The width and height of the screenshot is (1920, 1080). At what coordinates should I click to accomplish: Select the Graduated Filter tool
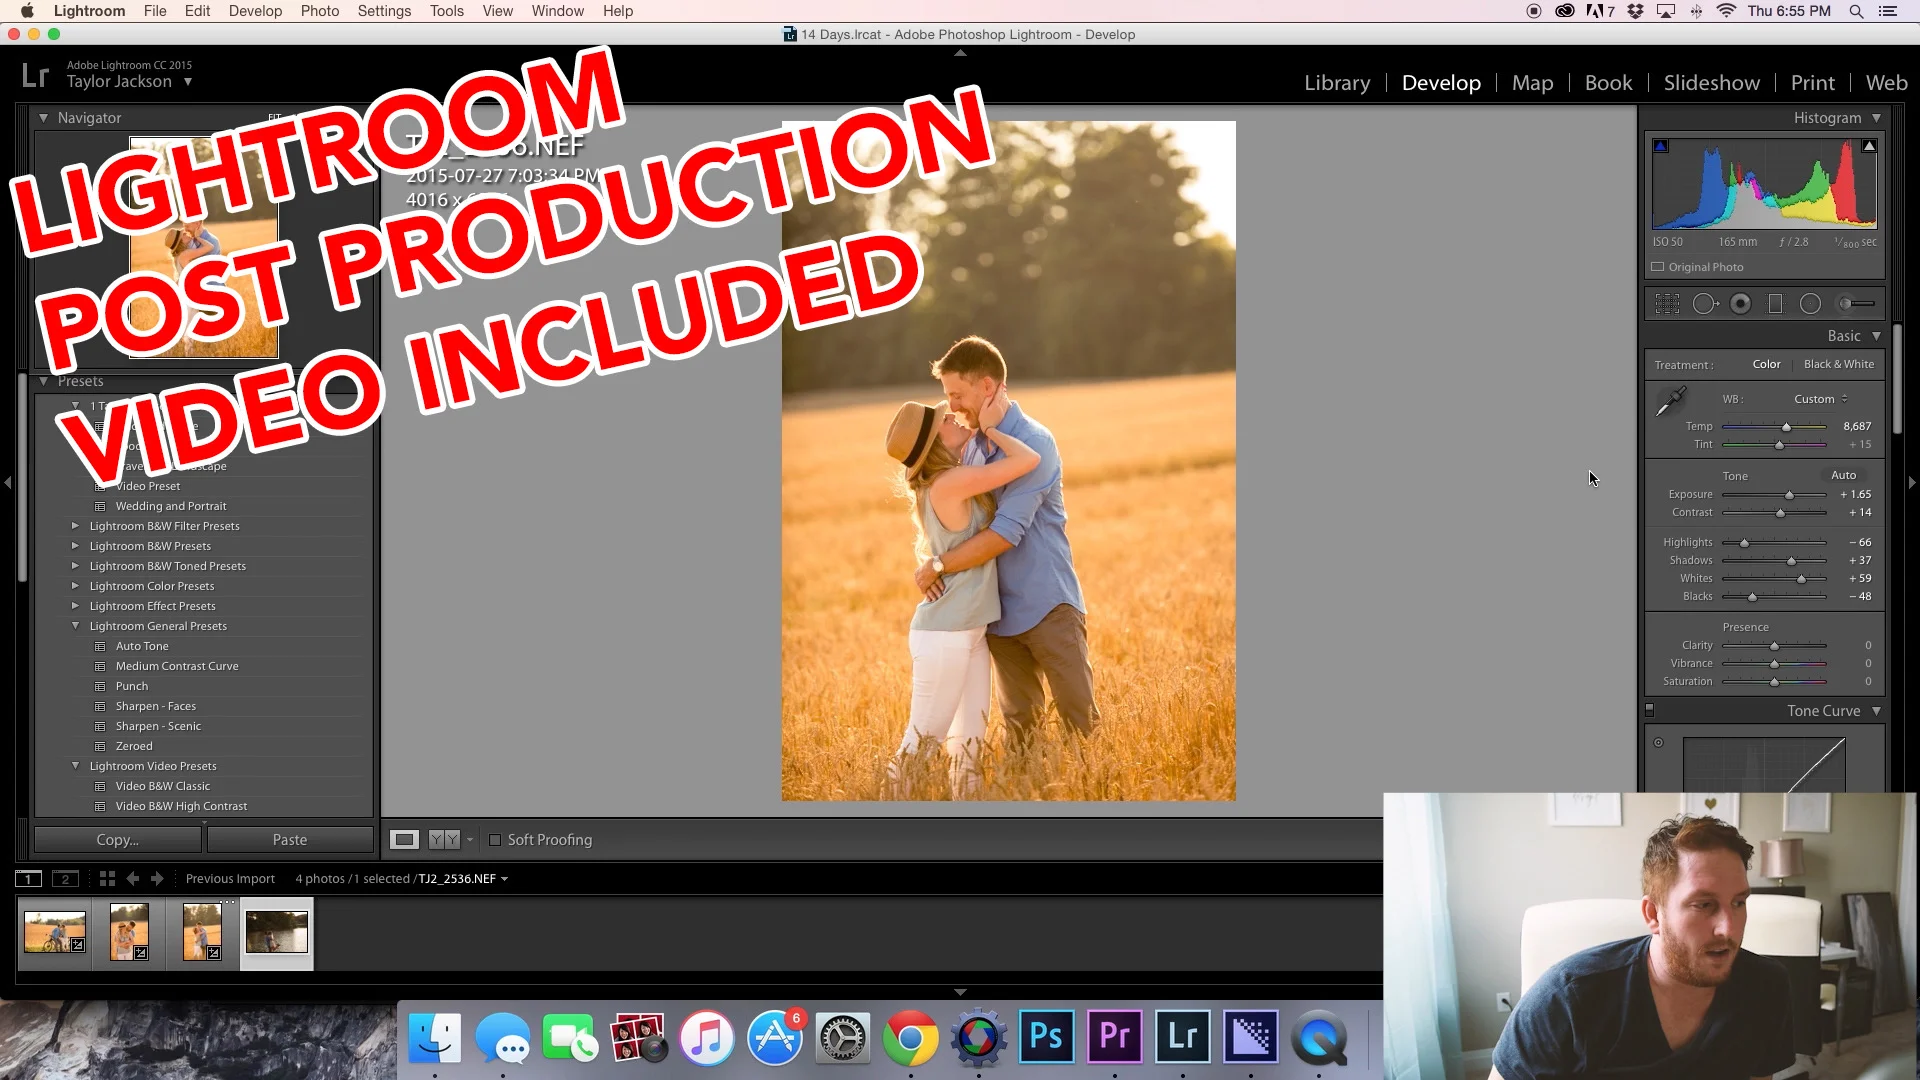(1776, 304)
